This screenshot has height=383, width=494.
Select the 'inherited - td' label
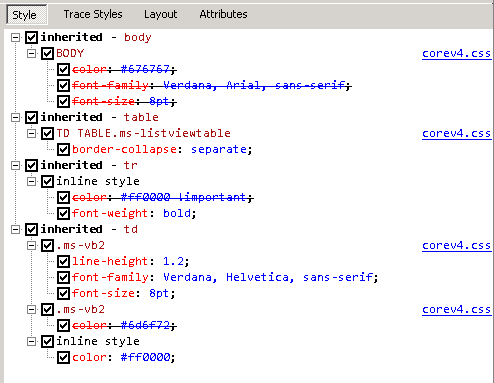(89, 229)
